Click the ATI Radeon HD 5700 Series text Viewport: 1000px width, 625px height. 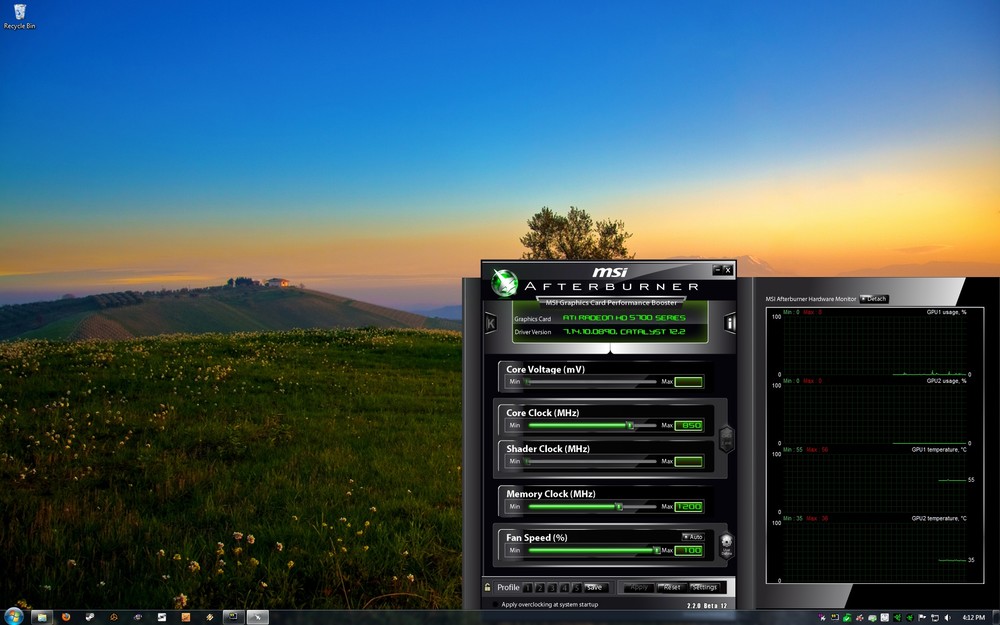pos(624,318)
